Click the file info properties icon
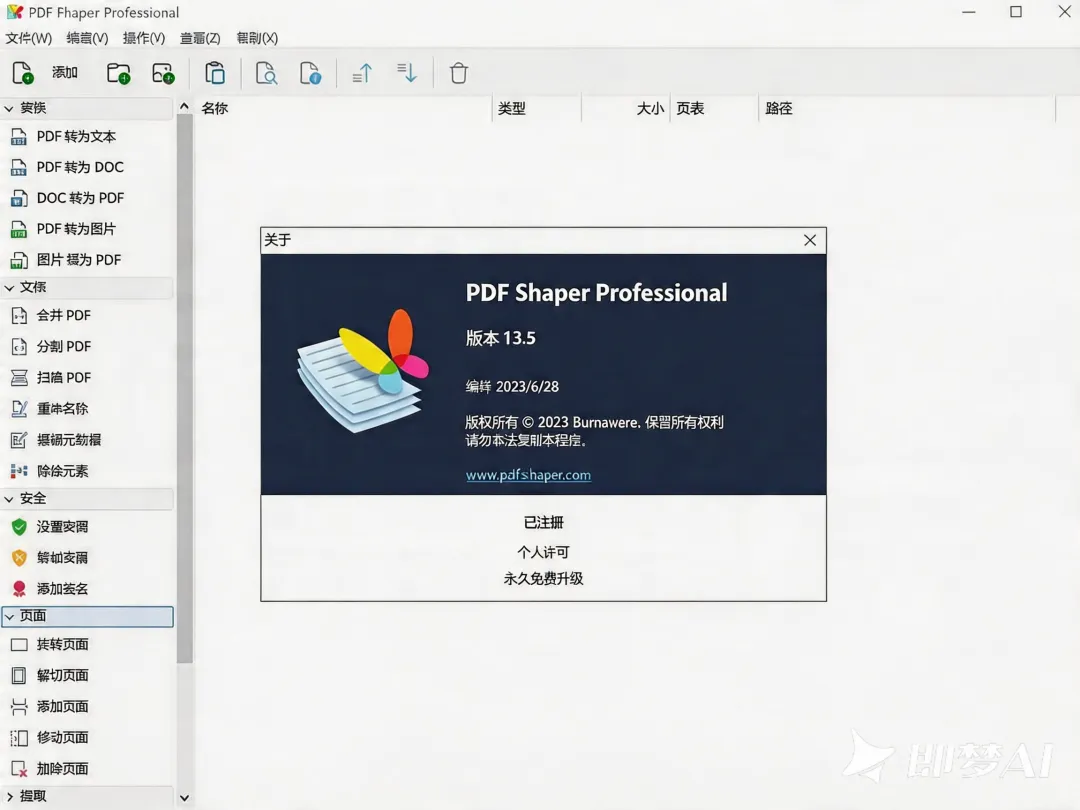 [310, 73]
